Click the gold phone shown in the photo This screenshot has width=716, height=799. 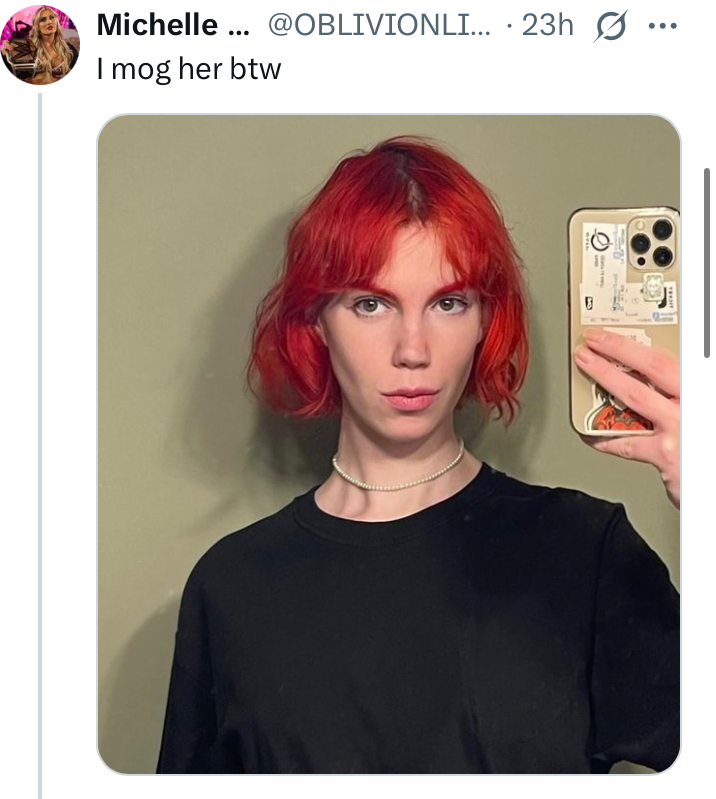[x=624, y=321]
